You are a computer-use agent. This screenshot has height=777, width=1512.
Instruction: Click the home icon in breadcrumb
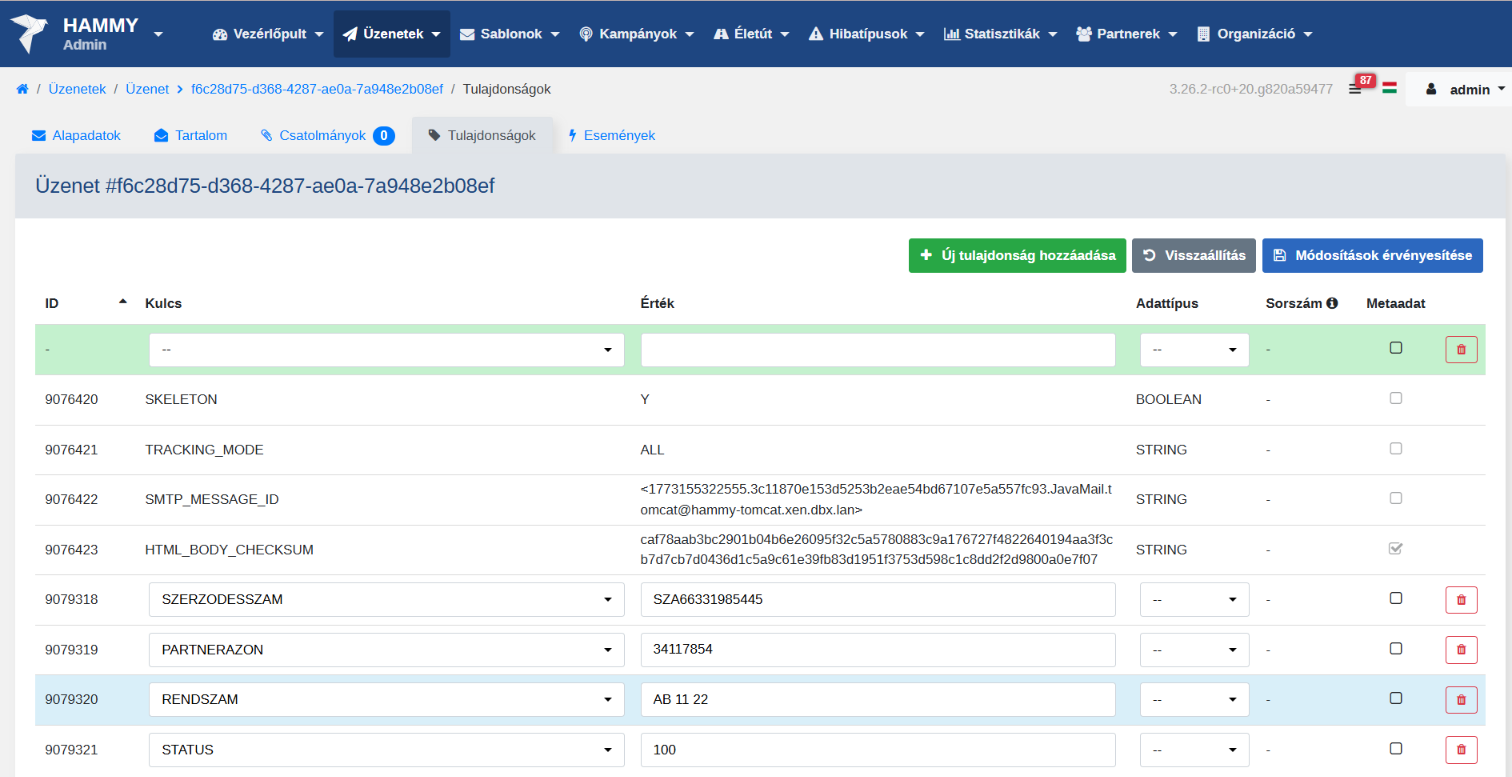coord(22,89)
